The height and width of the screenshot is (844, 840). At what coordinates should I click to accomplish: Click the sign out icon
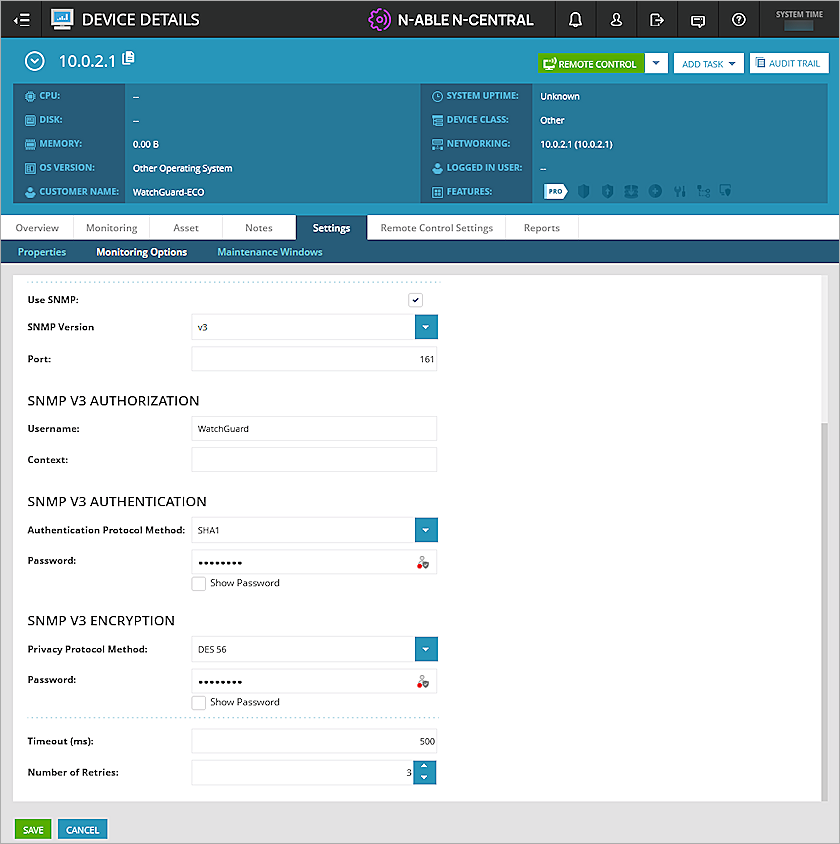tap(657, 20)
